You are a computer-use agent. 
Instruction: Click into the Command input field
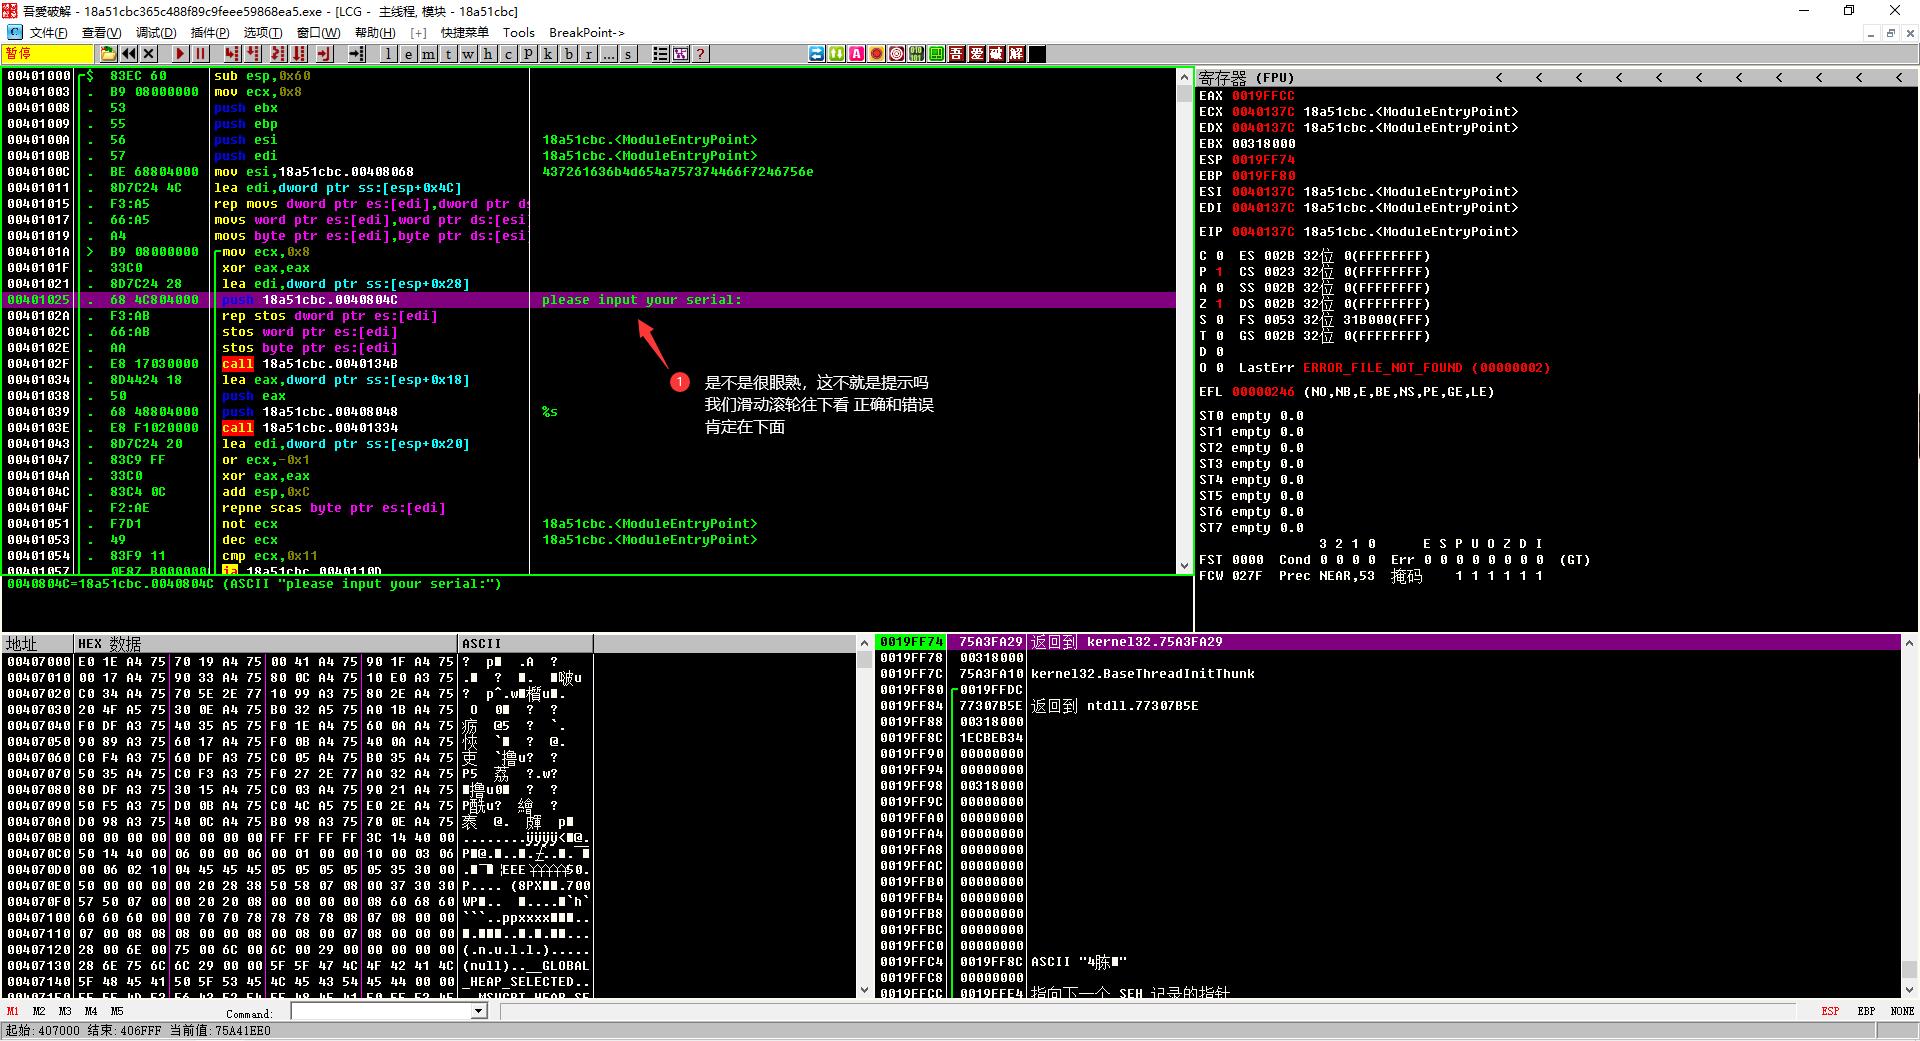381,1011
